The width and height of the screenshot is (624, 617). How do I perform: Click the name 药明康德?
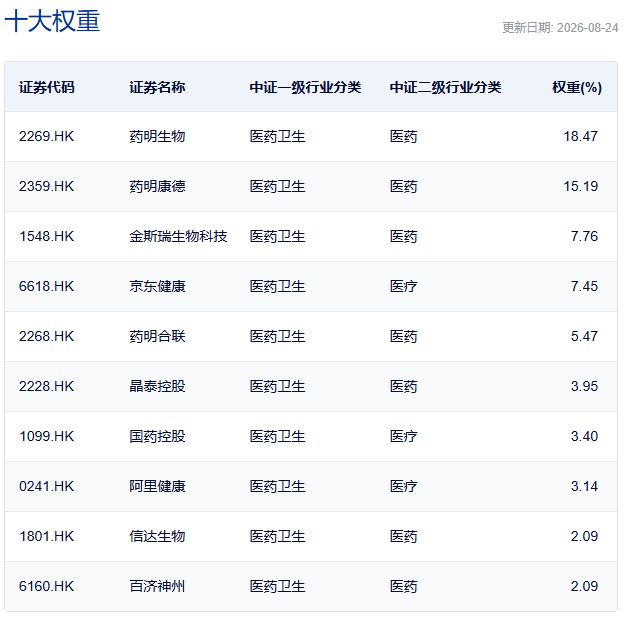(x=157, y=186)
